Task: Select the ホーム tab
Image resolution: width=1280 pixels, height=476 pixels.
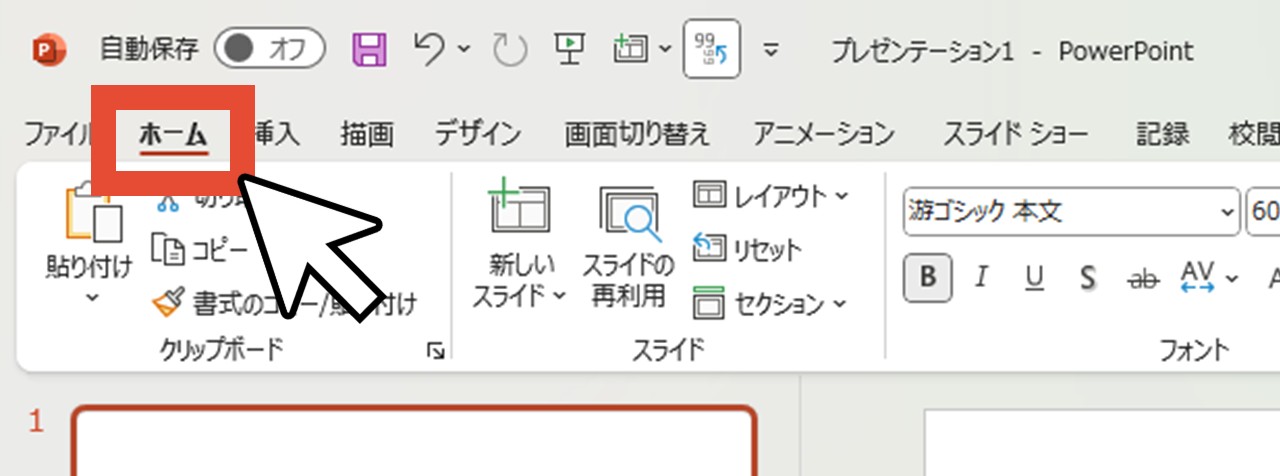Action: tap(174, 135)
